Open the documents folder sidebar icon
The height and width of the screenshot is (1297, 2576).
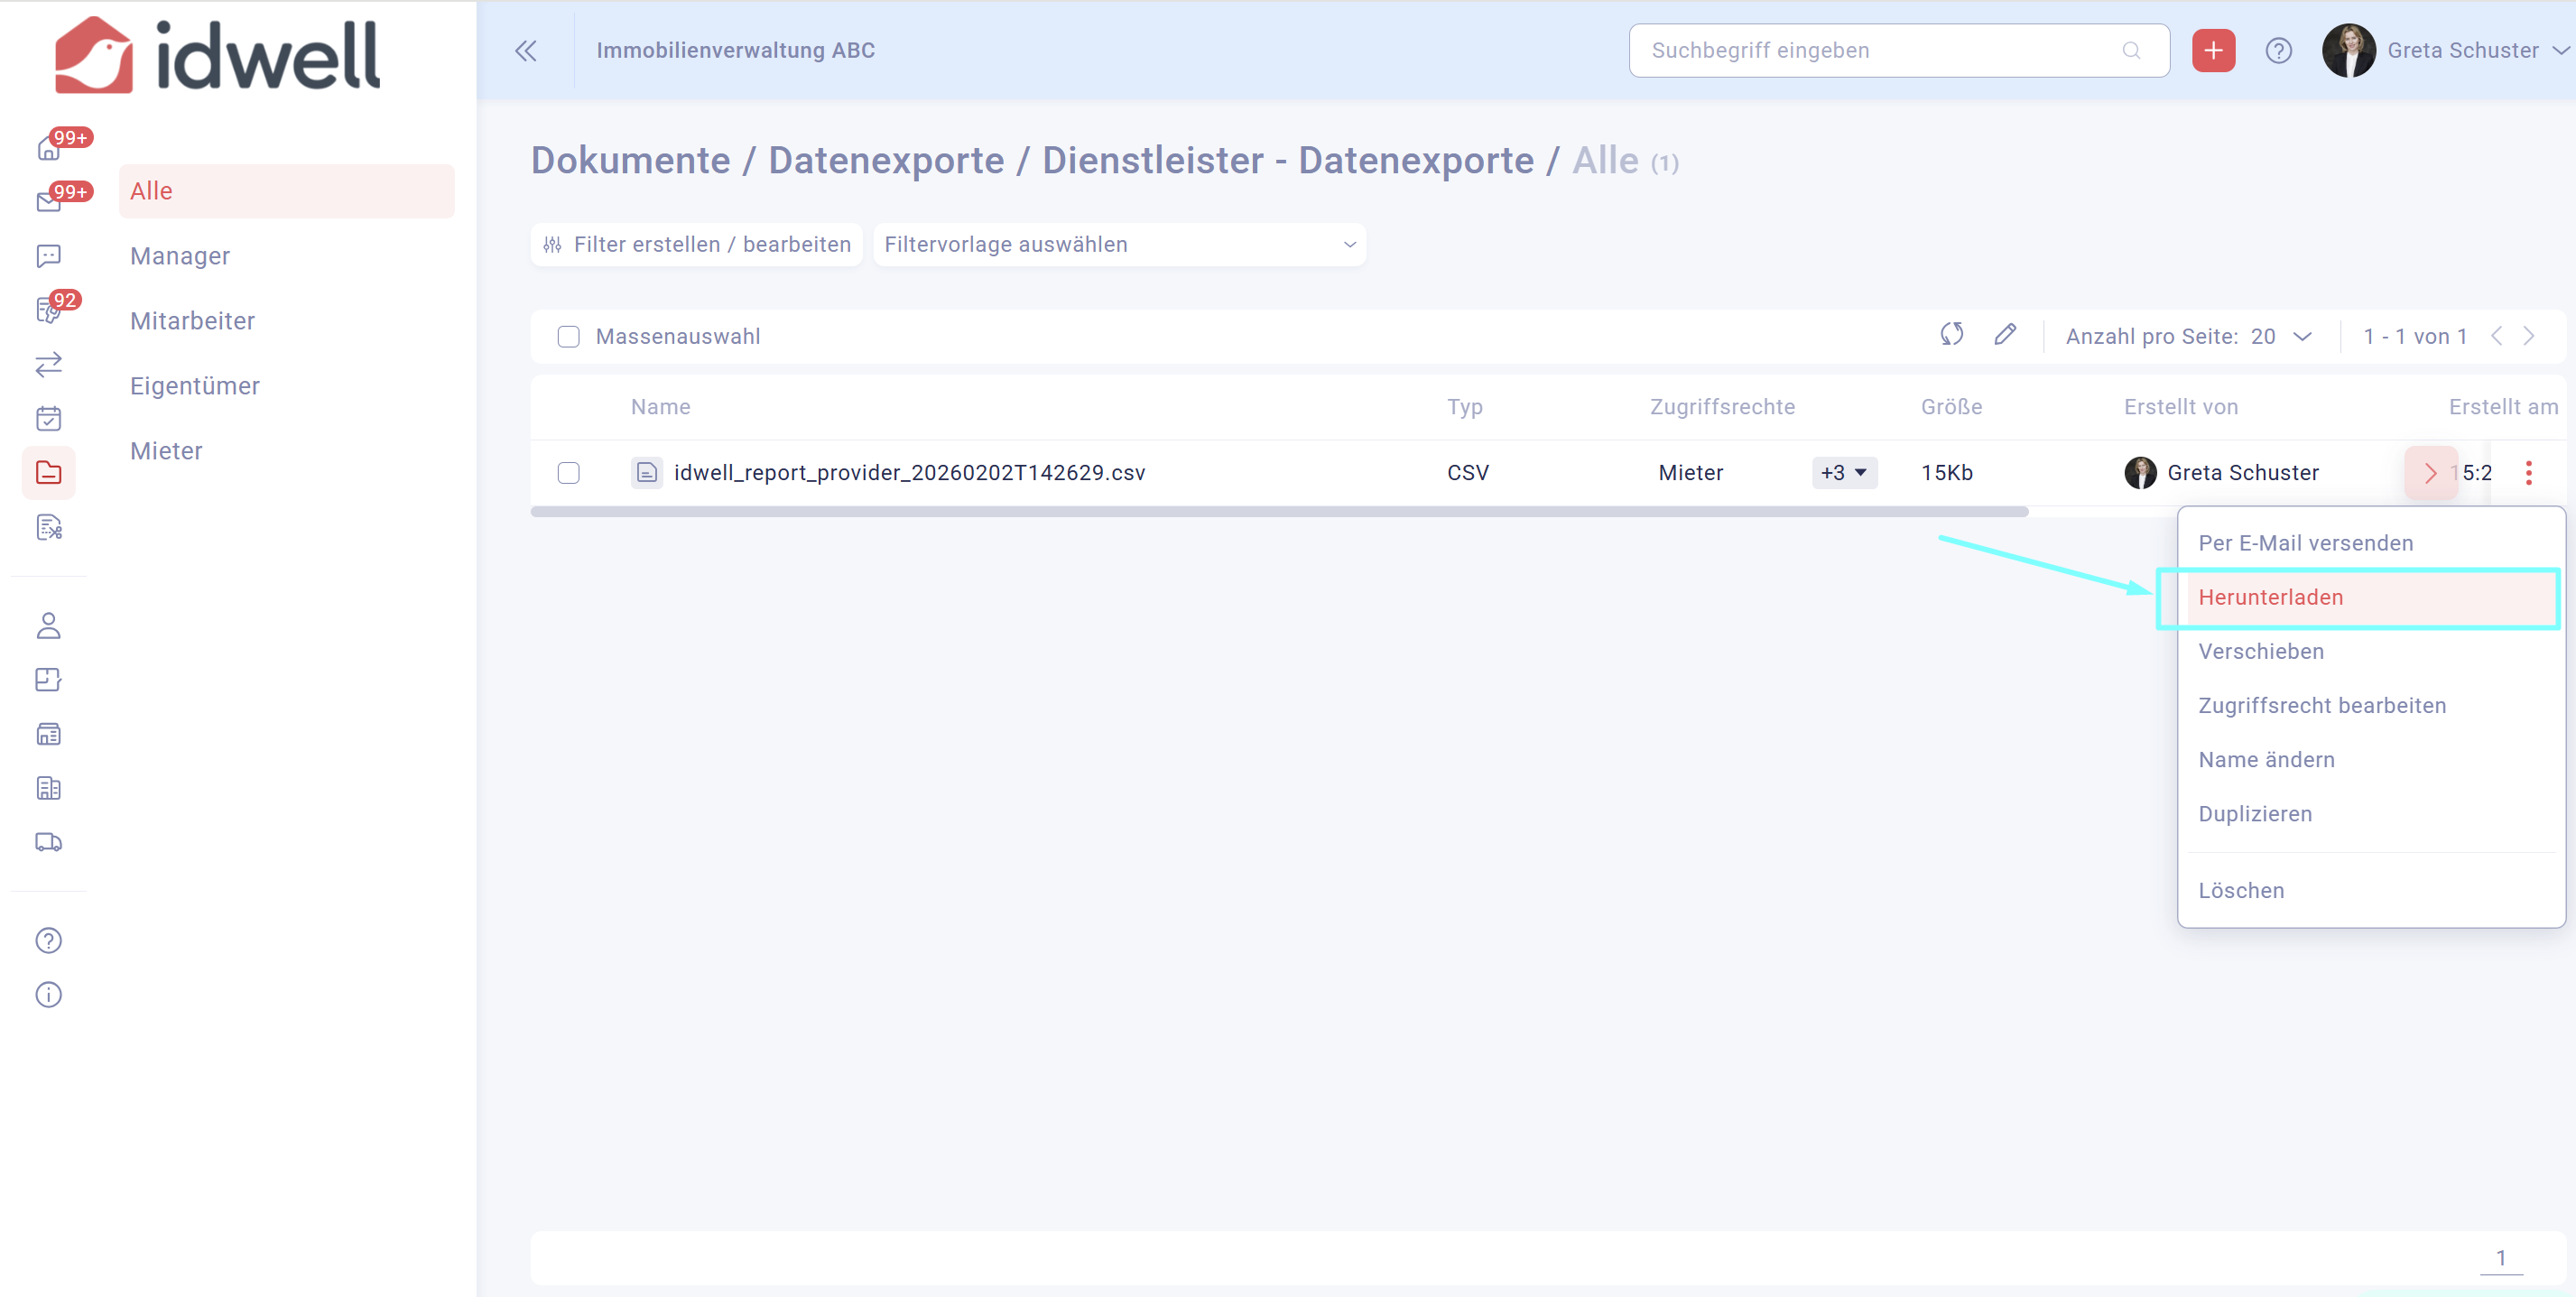tap(48, 472)
